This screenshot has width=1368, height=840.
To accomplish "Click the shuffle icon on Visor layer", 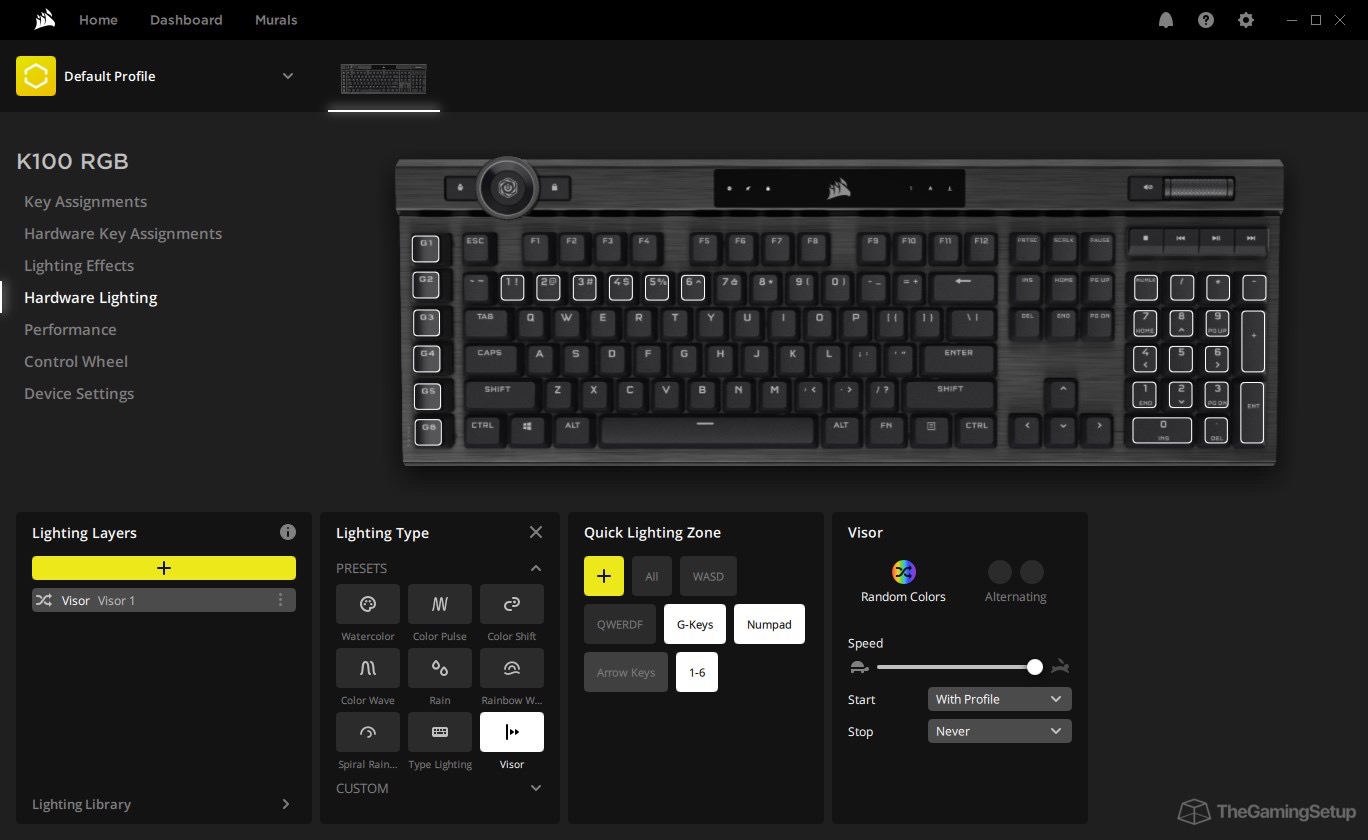I will [x=44, y=600].
